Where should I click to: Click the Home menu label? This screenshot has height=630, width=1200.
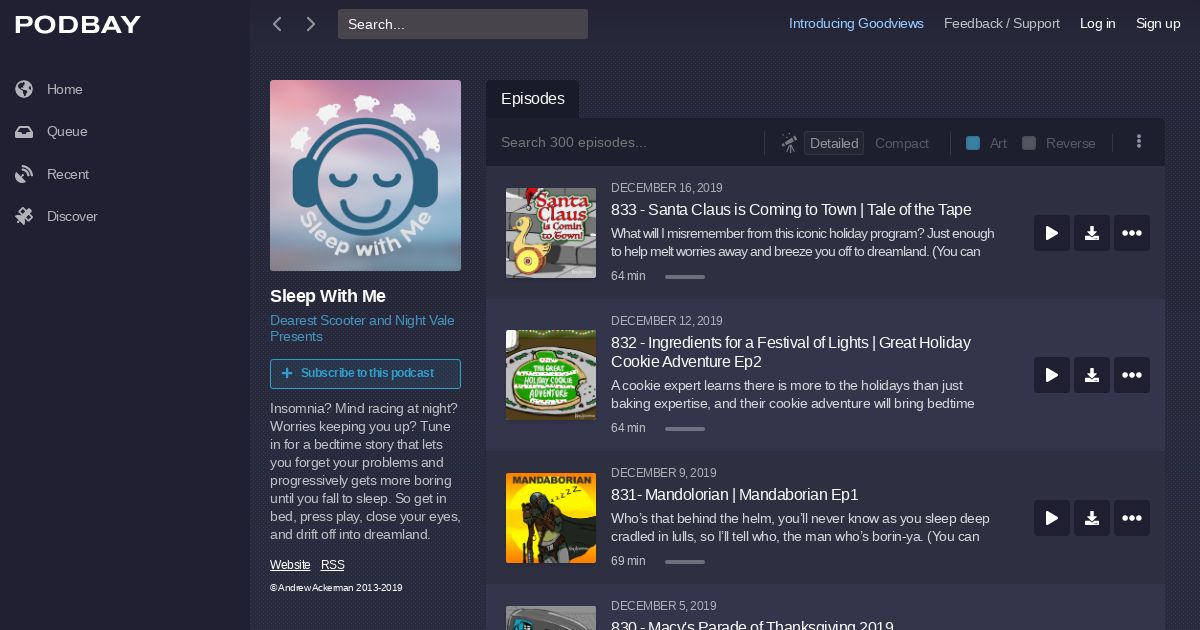pyautogui.click(x=65, y=89)
